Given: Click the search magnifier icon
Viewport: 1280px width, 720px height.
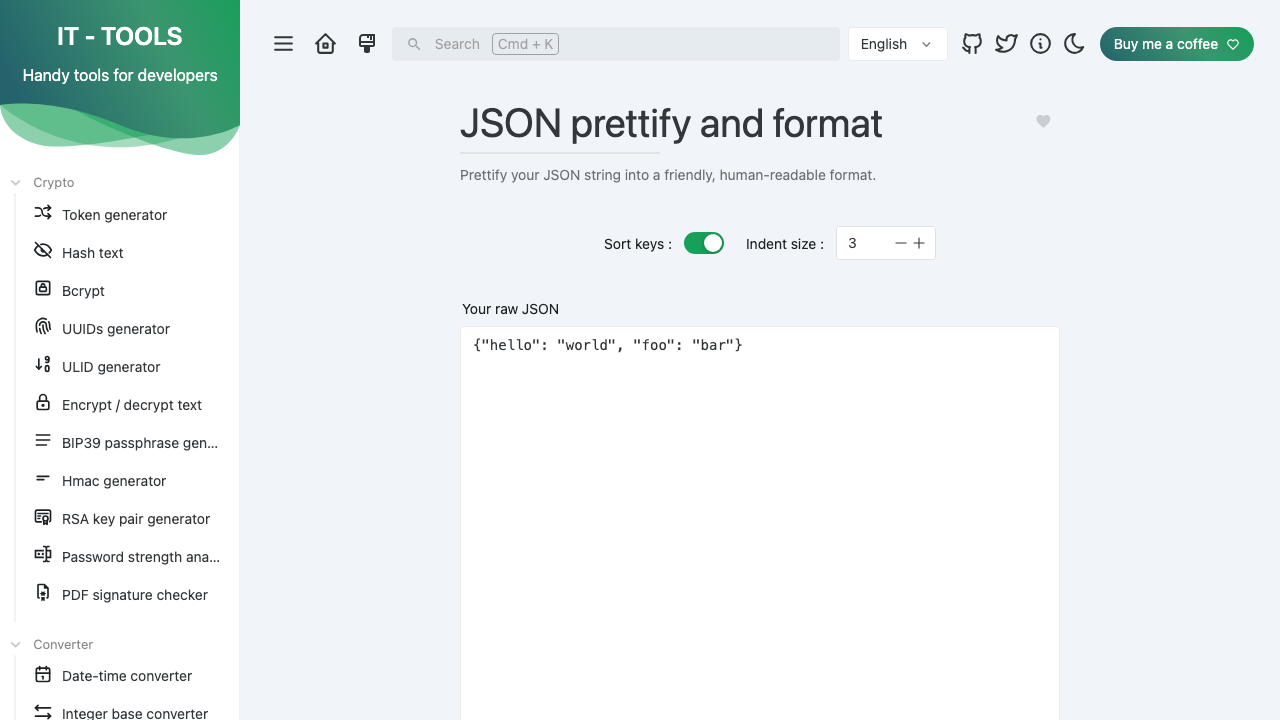Looking at the screenshot, I should pos(414,44).
